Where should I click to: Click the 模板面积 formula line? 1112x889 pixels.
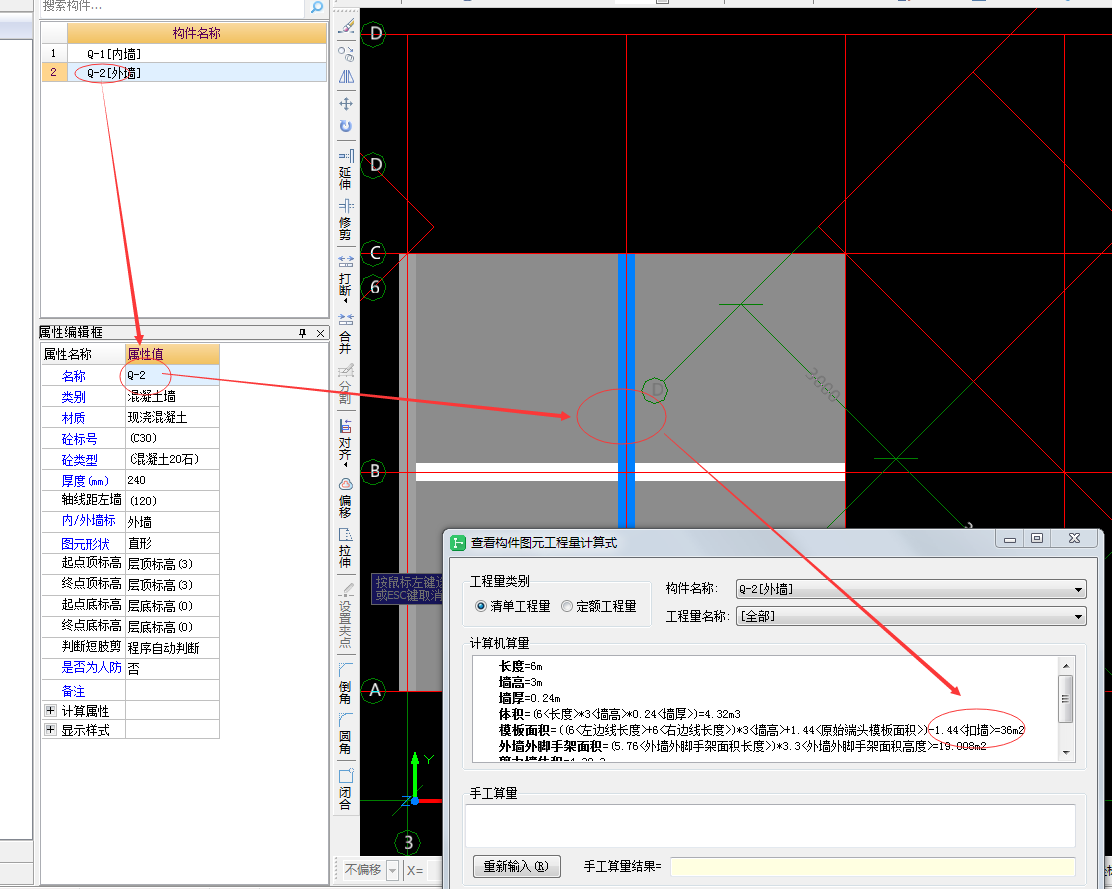[762, 729]
